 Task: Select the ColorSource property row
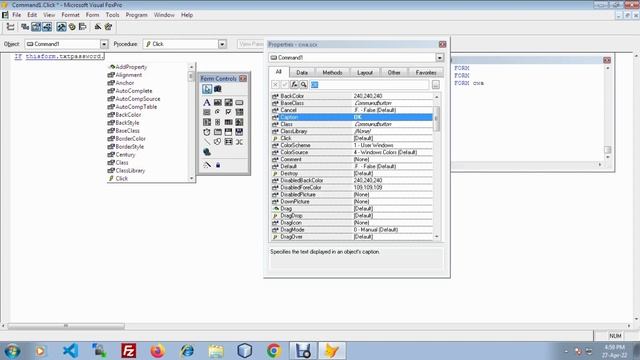click(x=352, y=152)
